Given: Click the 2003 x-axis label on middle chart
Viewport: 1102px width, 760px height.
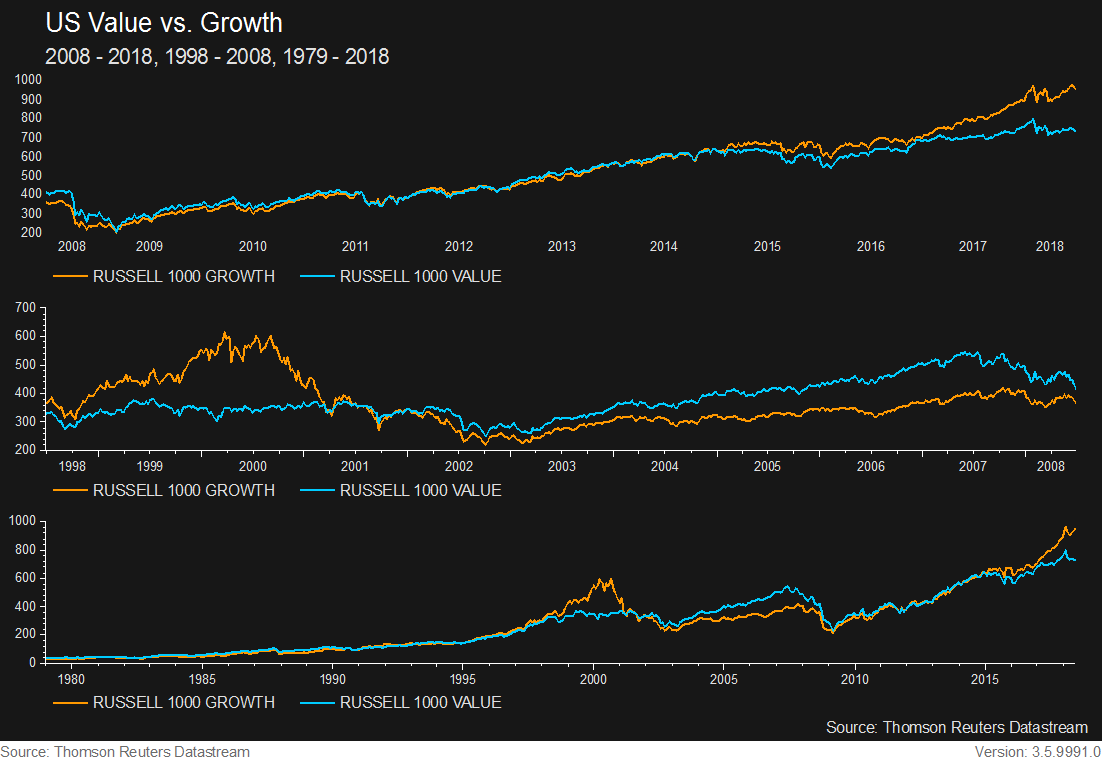Looking at the screenshot, I should (x=562, y=466).
